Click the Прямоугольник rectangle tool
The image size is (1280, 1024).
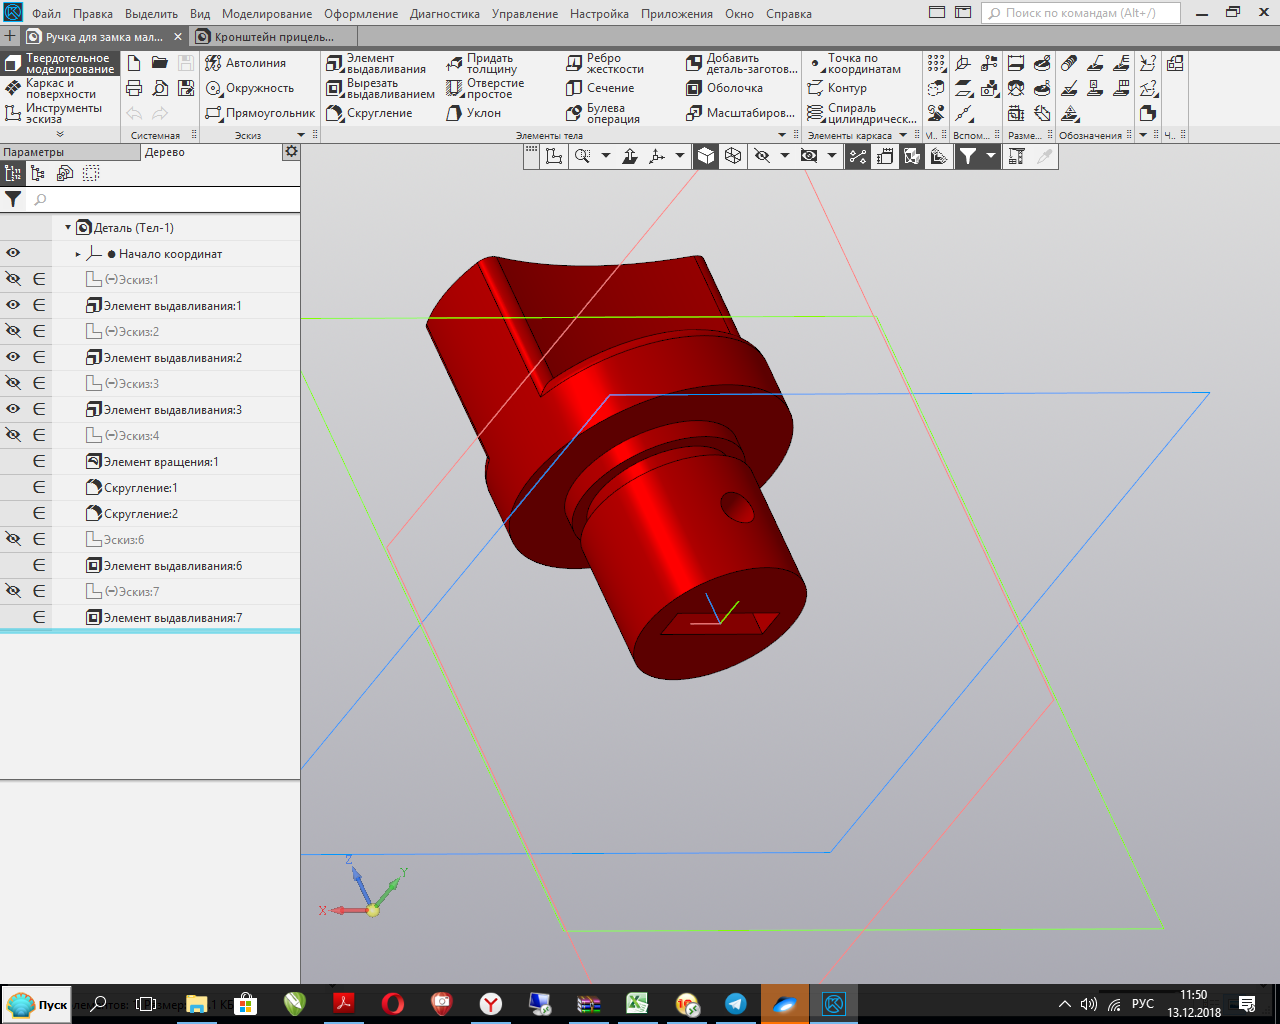(x=260, y=113)
